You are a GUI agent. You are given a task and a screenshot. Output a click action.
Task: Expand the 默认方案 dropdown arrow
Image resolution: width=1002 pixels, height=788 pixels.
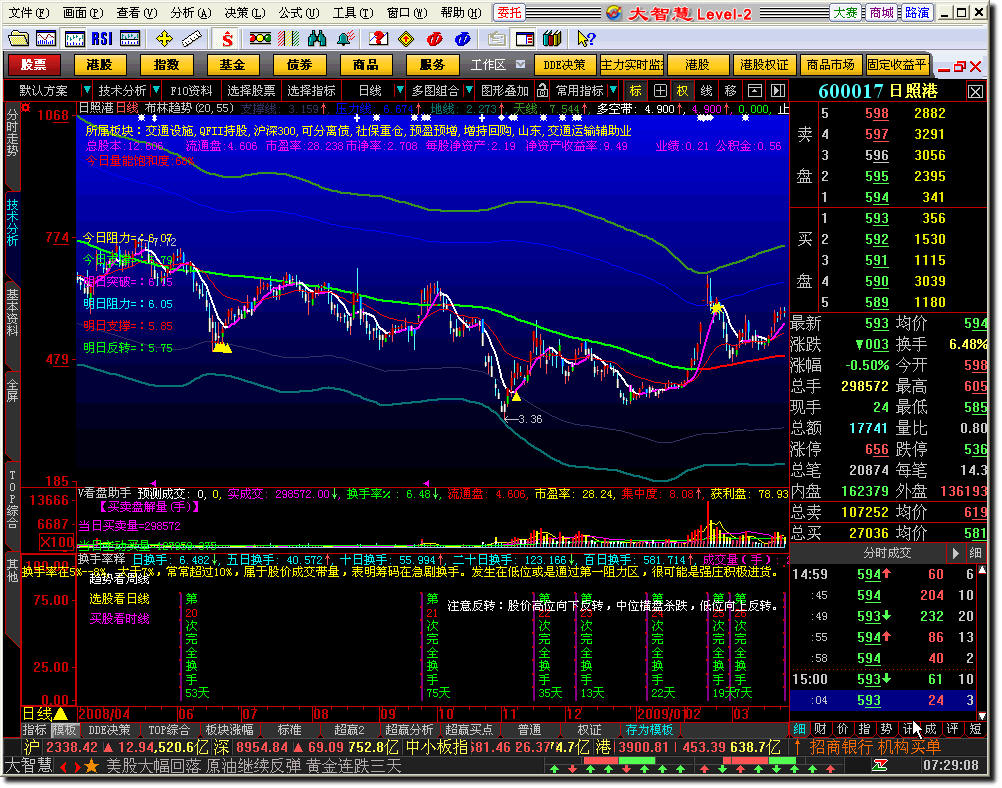tap(86, 91)
